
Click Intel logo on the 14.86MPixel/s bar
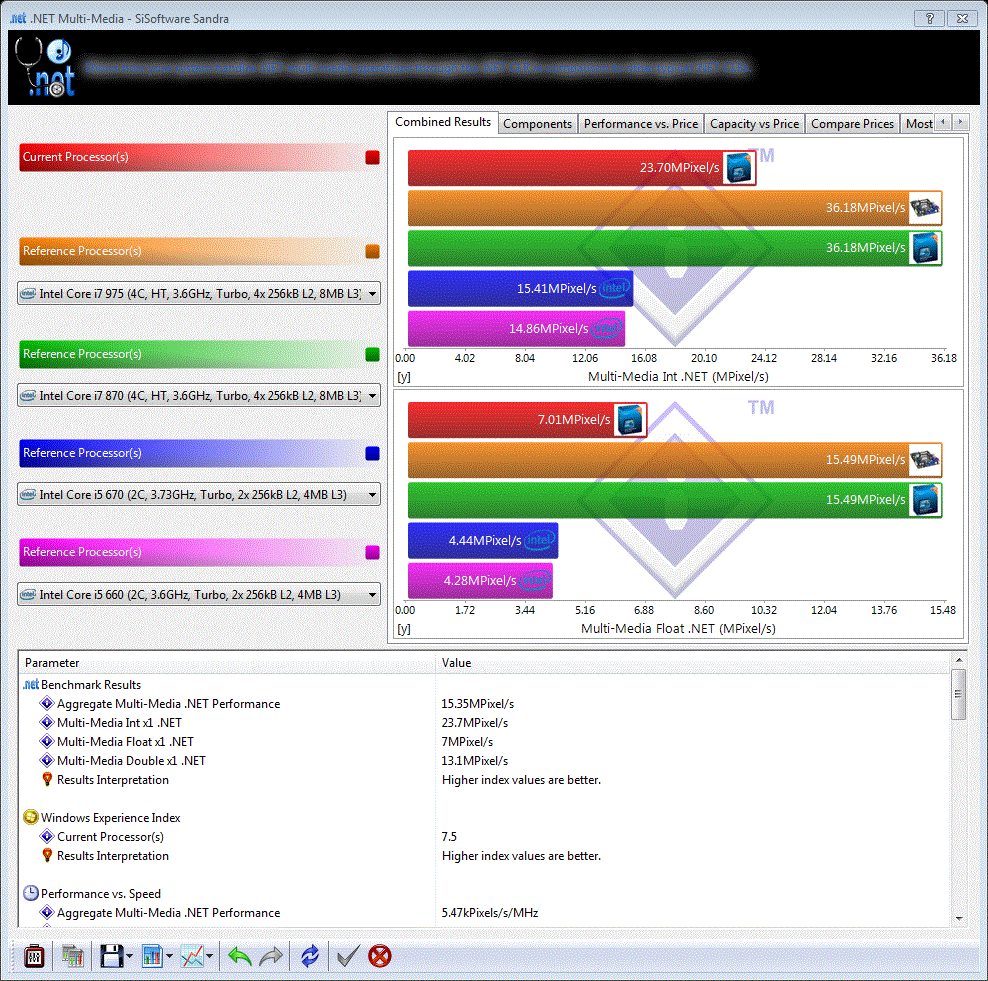607,328
